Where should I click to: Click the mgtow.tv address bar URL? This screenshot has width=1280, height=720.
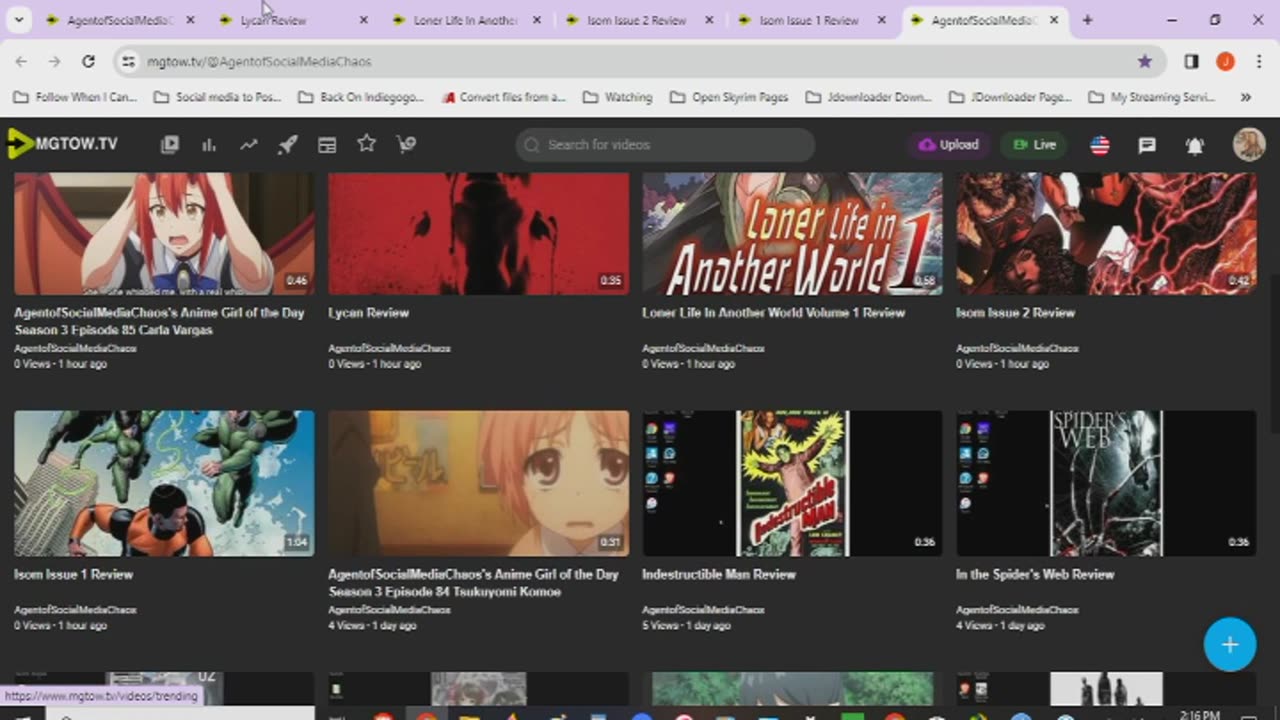(259, 62)
